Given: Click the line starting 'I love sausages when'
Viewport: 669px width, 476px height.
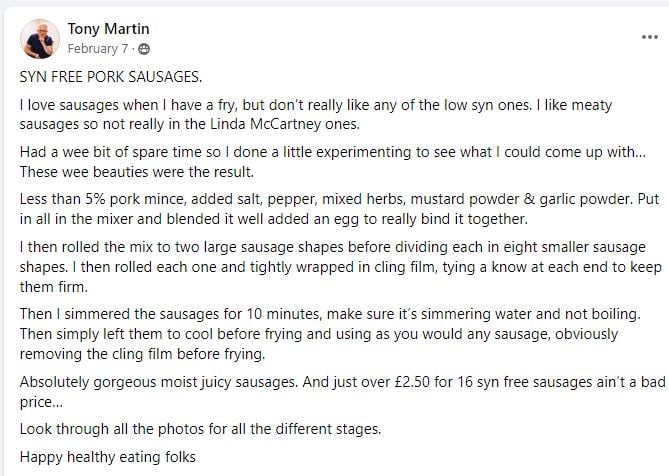Looking at the screenshot, I should point(316,105).
